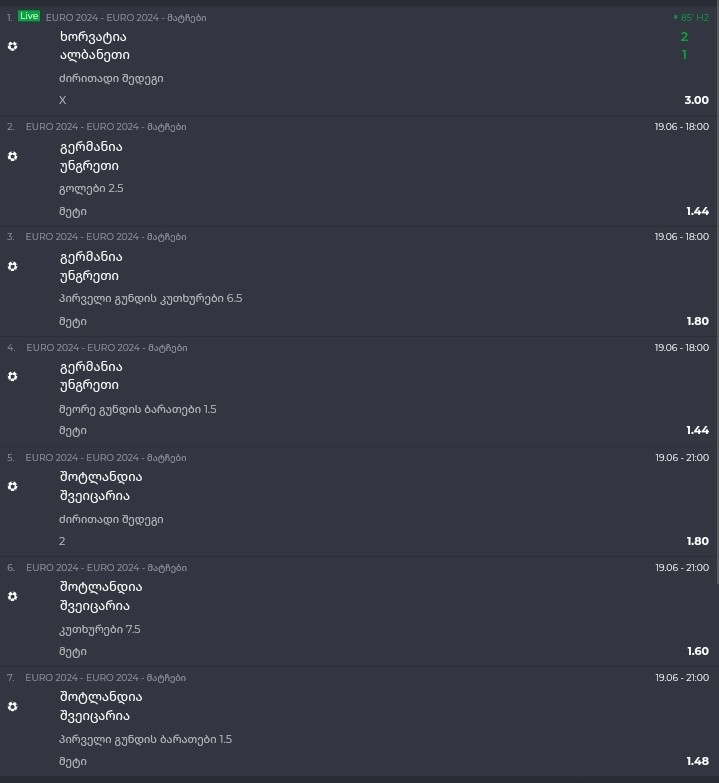
Task: Click შოტლანდია team name in bet 6
Action: [x=101, y=587]
